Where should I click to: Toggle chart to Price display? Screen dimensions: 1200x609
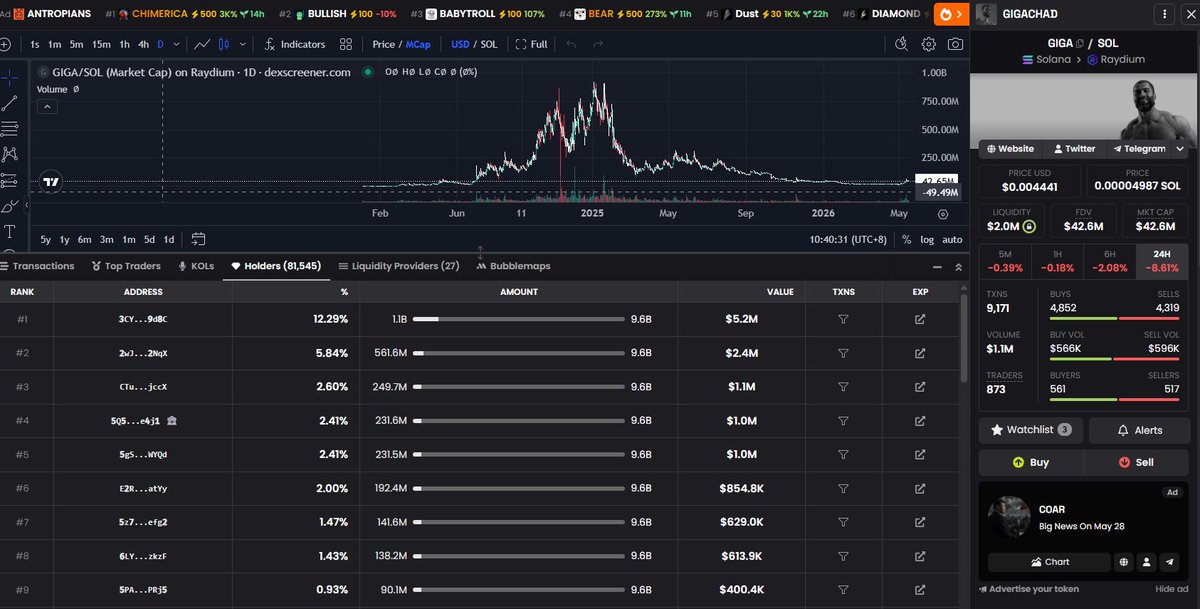pos(384,44)
